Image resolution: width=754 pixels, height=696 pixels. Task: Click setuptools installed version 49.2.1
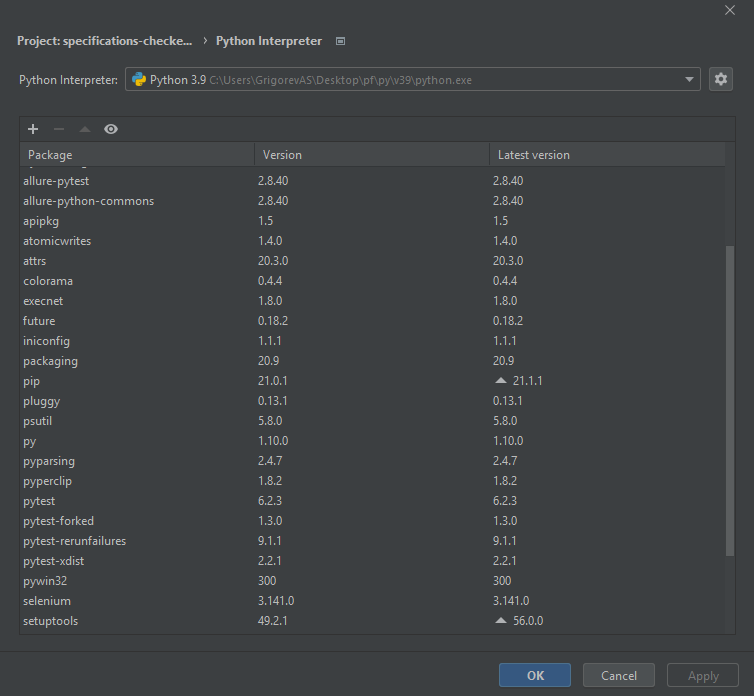pyautogui.click(x=273, y=620)
